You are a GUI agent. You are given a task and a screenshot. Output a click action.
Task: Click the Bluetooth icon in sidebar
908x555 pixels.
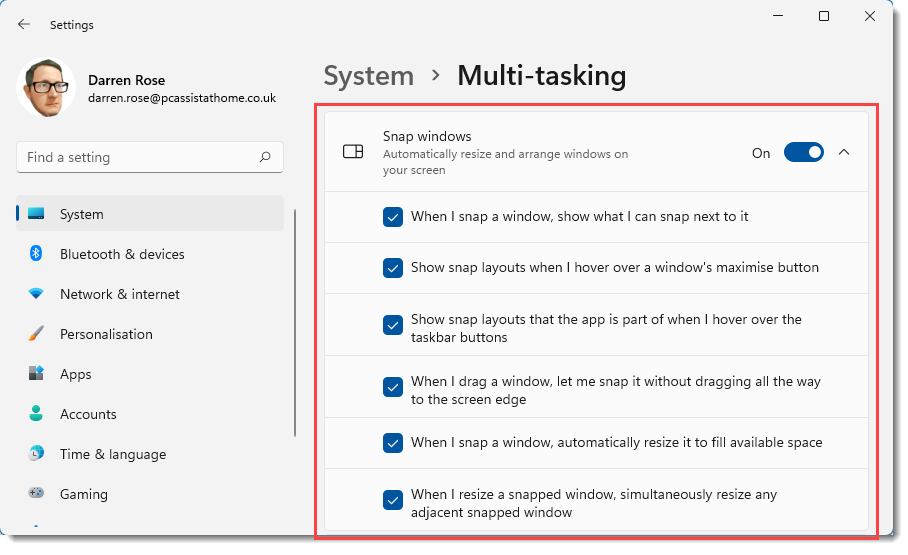tap(36, 253)
